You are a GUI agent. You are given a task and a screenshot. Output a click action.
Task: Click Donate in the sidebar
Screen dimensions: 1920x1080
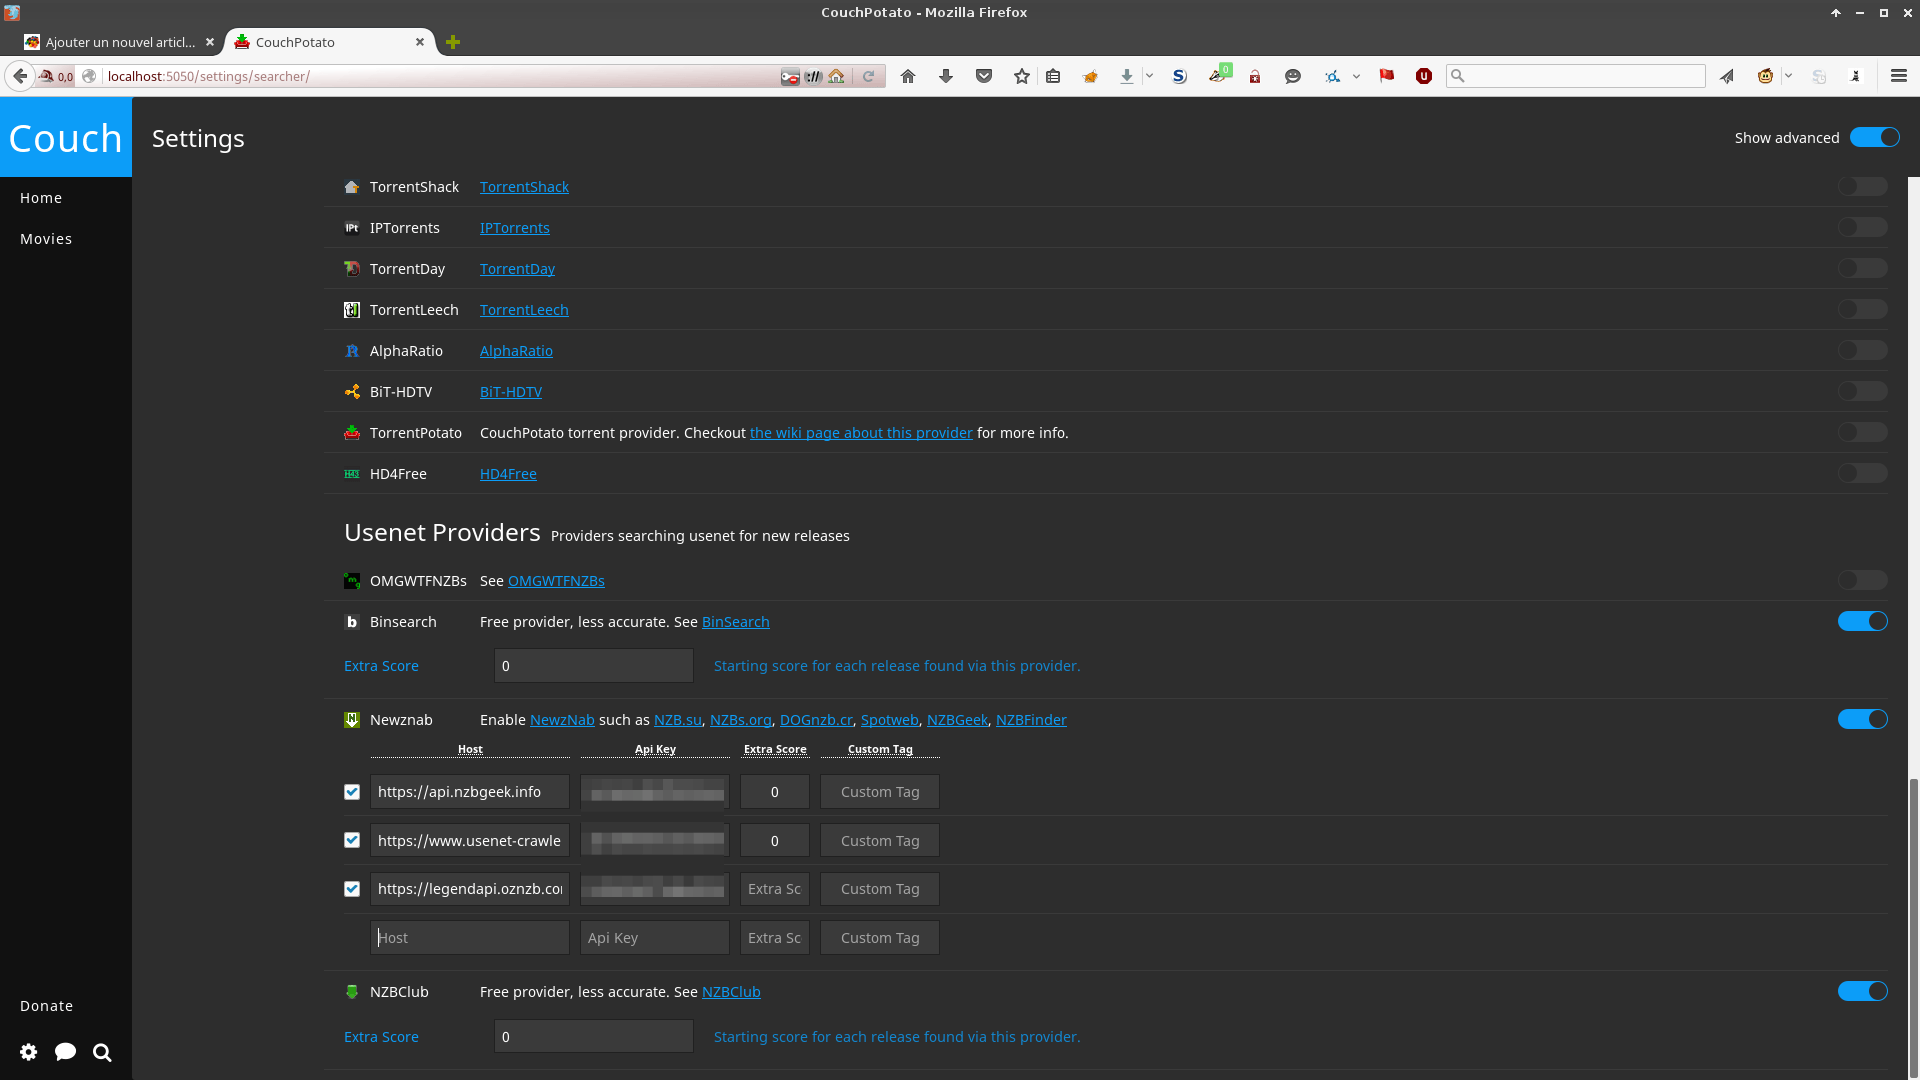(46, 1006)
